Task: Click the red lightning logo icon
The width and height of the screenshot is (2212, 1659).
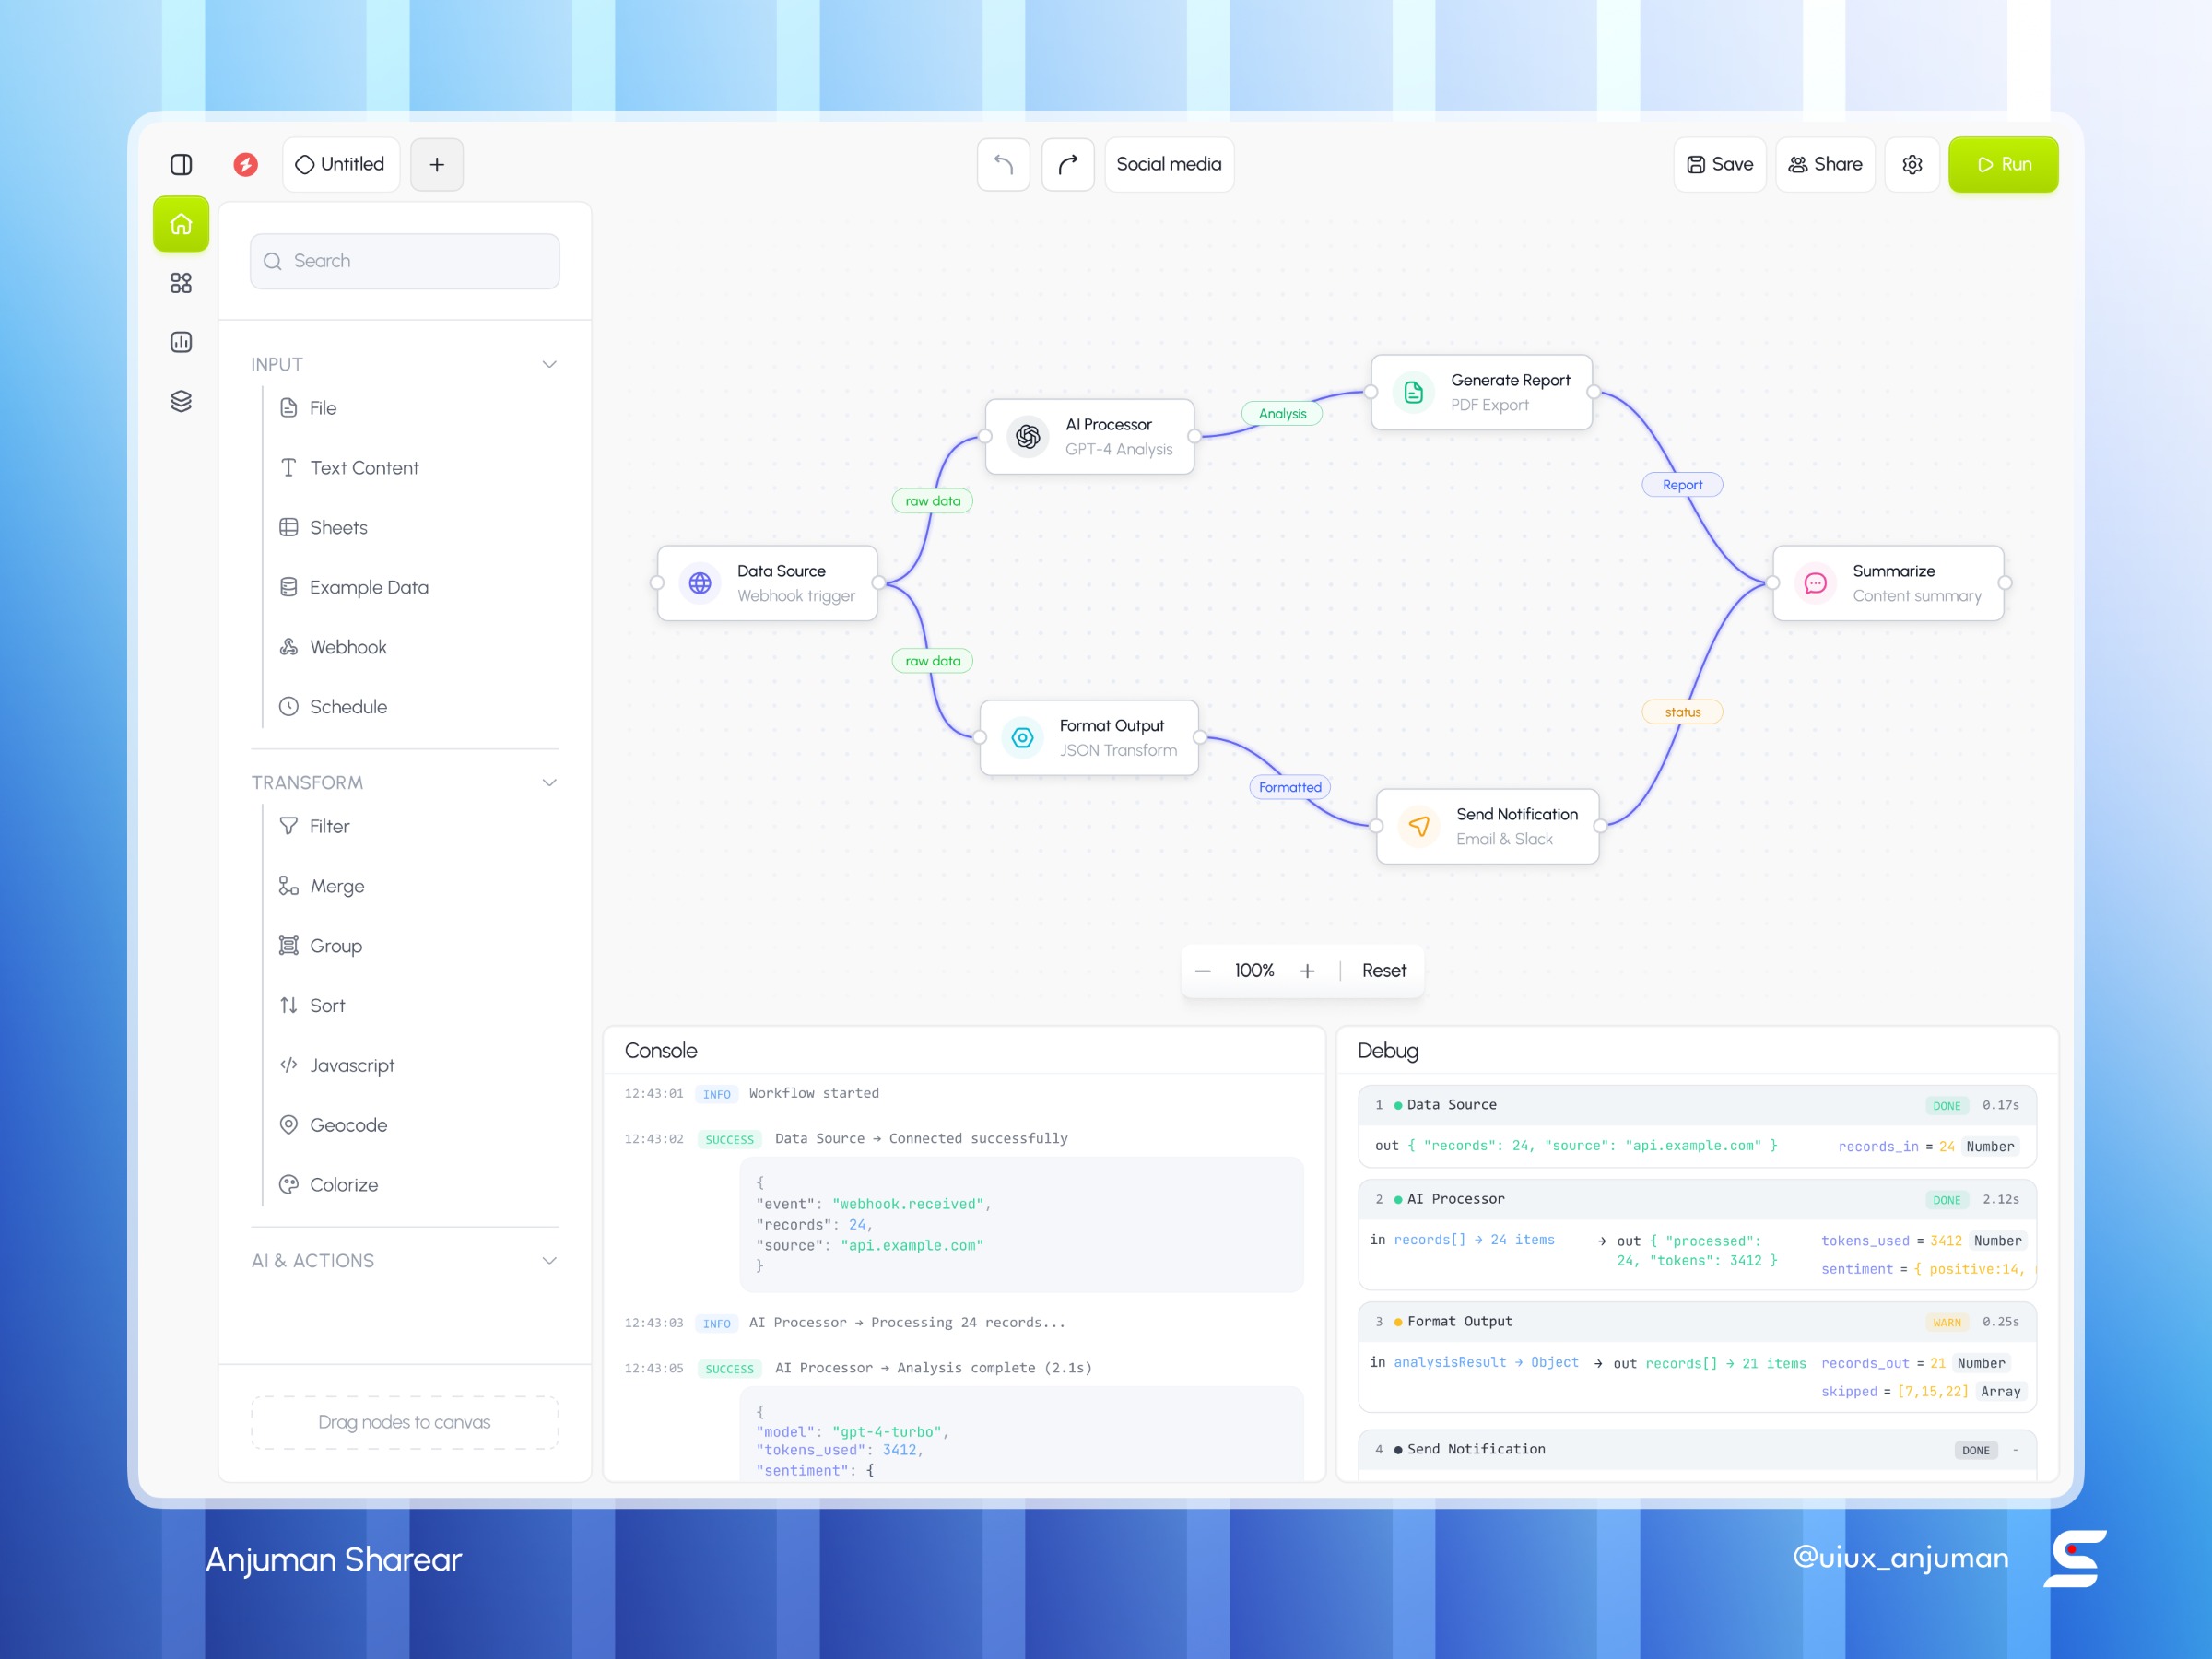Action: tap(246, 164)
